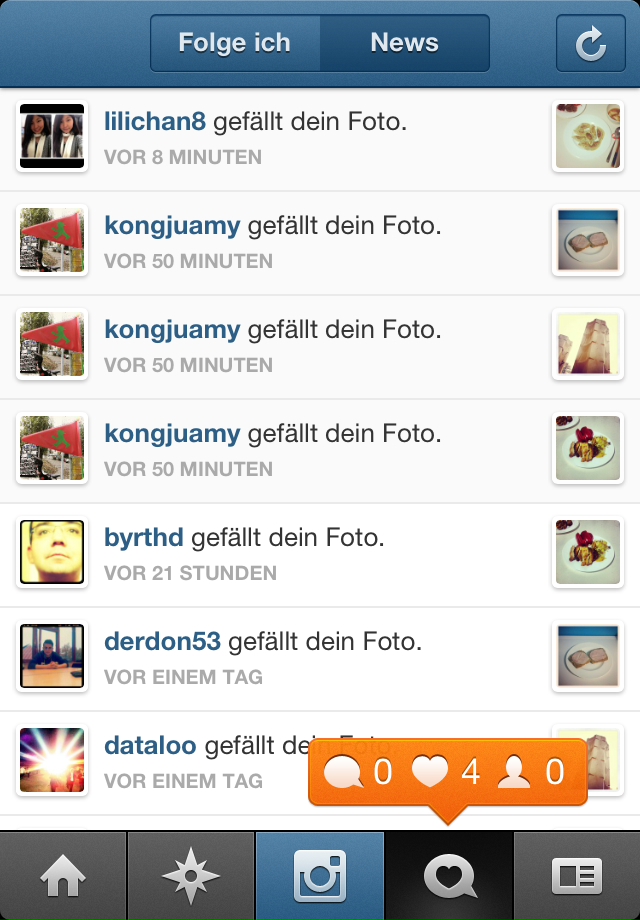
Task: Open the home feed tab icon
Action: (63, 875)
